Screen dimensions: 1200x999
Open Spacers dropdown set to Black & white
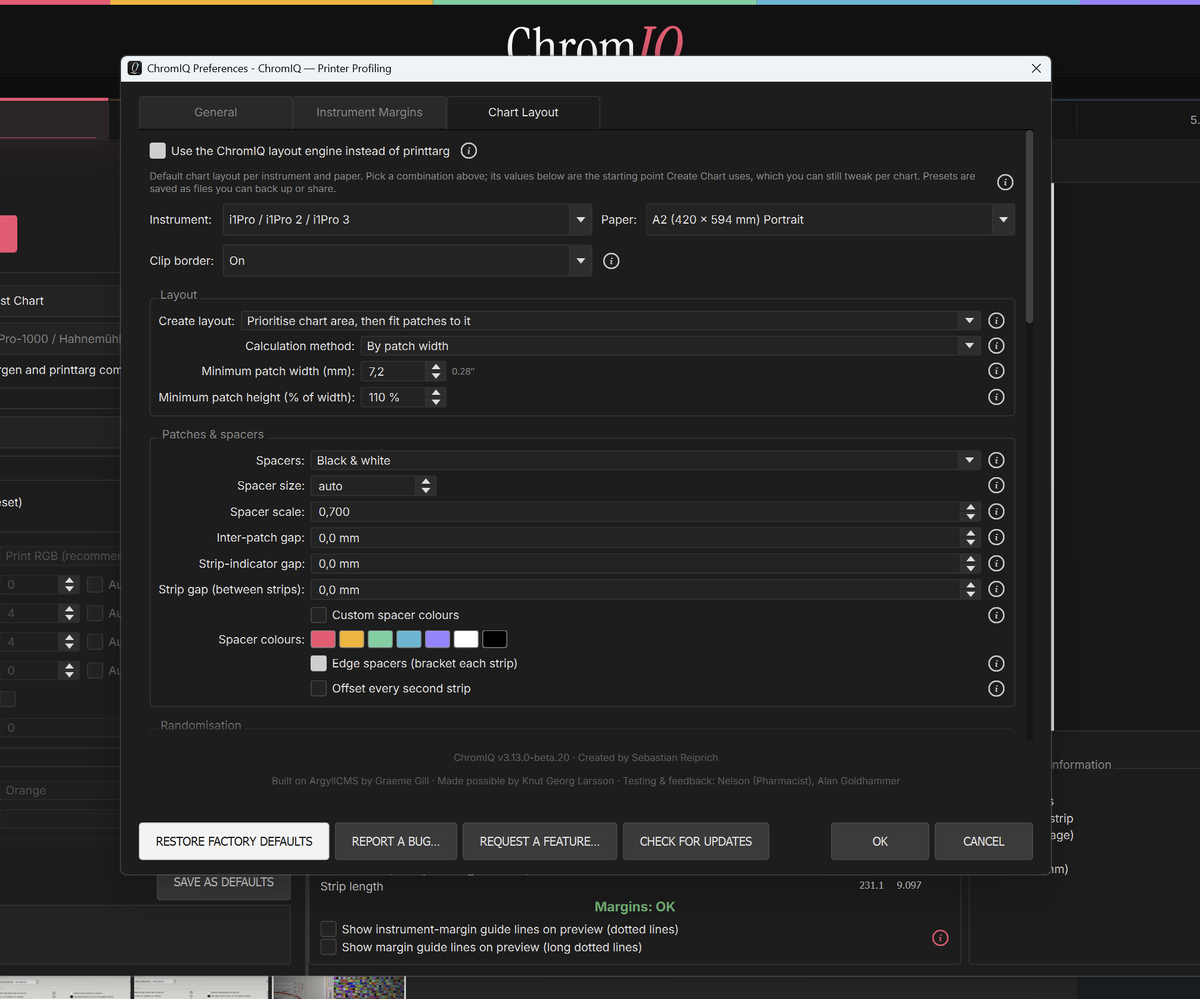tap(646, 461)
